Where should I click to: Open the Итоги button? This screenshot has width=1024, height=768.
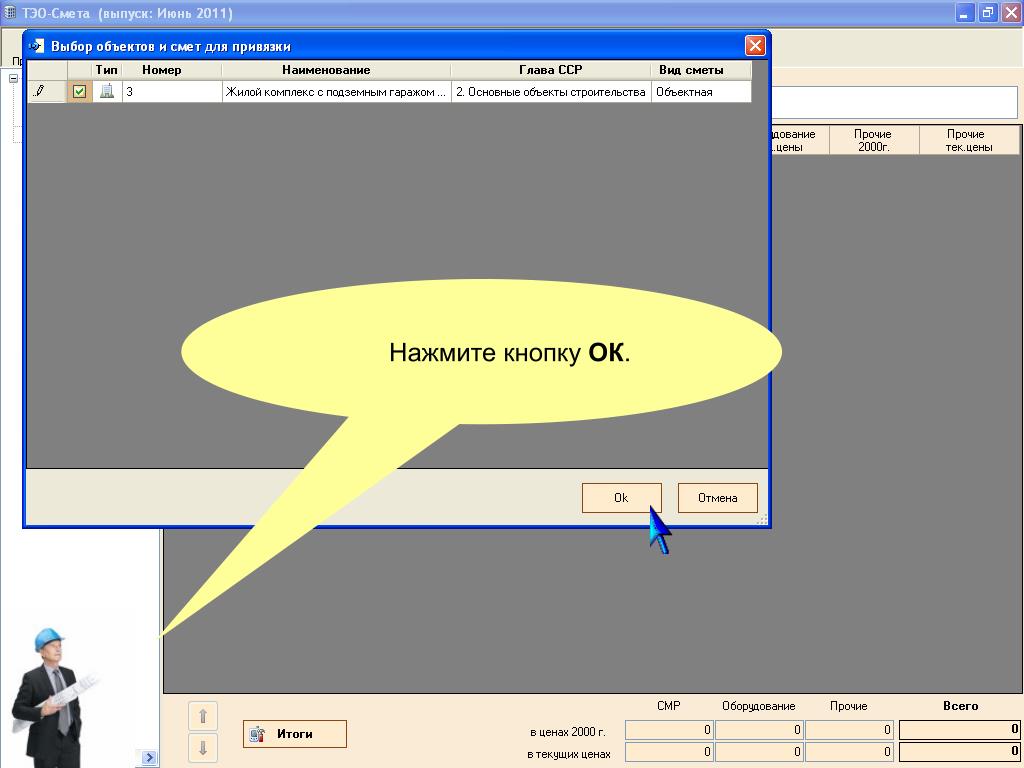(x=295, y=734)
